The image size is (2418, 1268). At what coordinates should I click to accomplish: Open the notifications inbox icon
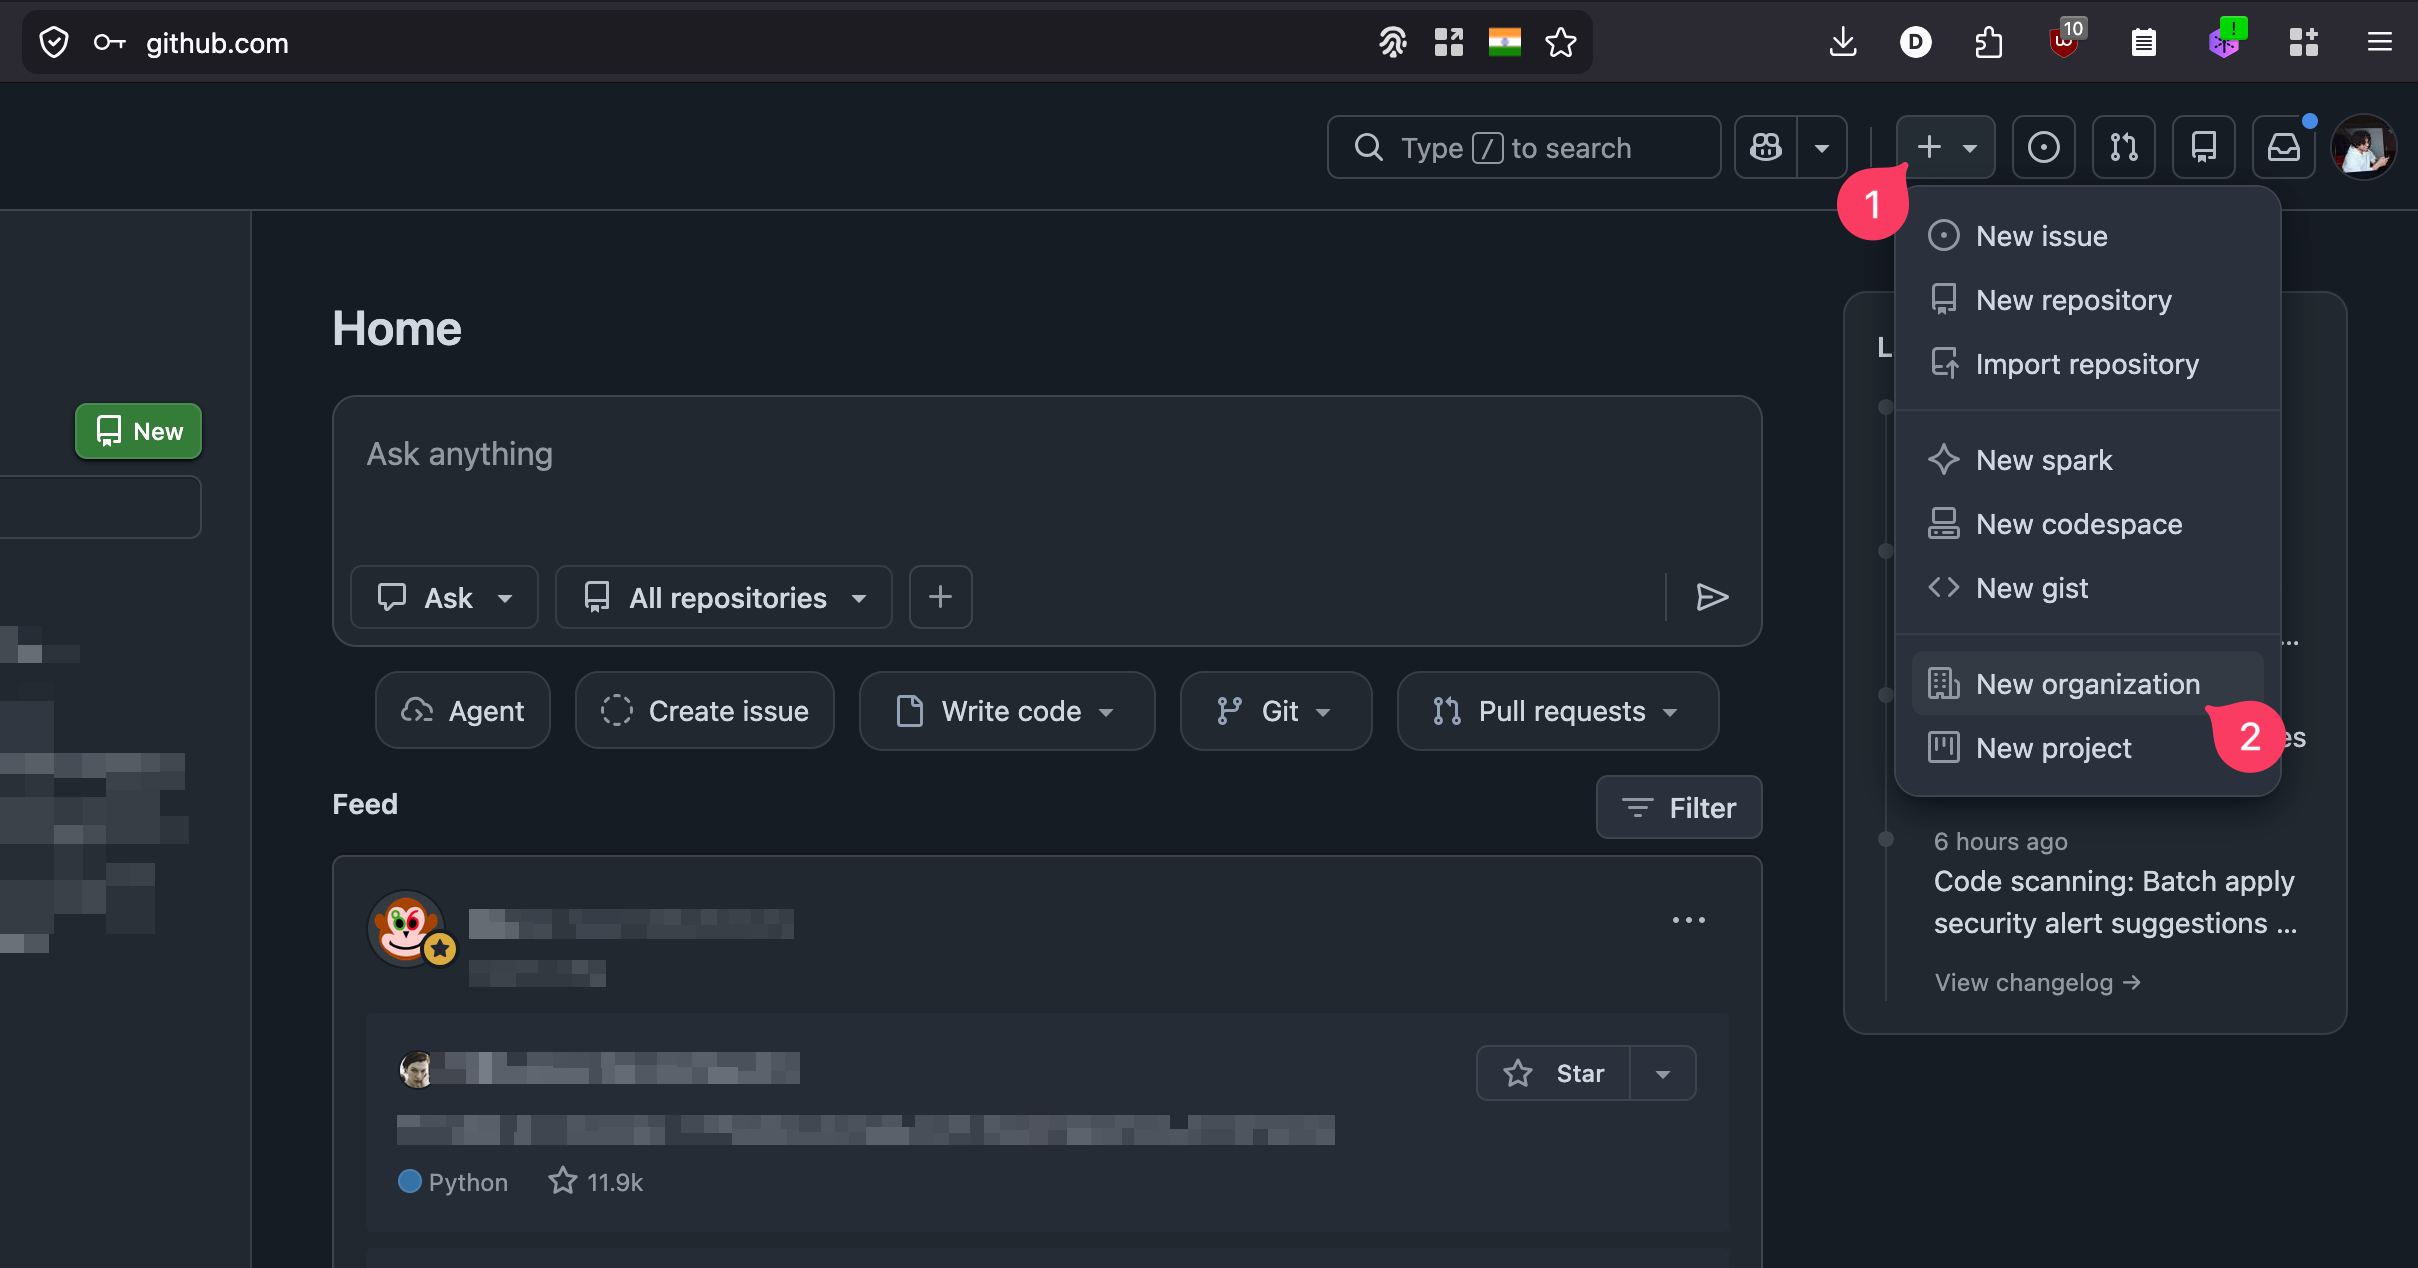click(2283, 147)
